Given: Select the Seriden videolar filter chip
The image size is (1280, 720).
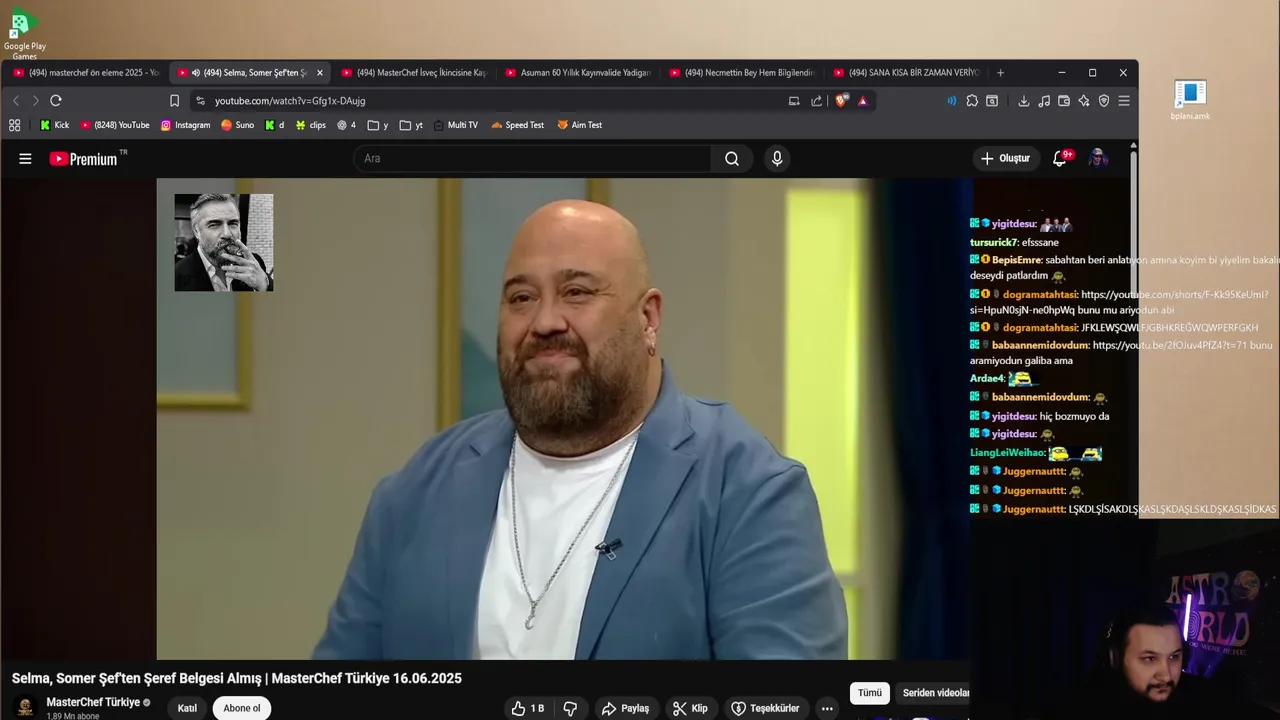Looking at the screenshot, I should [934, 693].
